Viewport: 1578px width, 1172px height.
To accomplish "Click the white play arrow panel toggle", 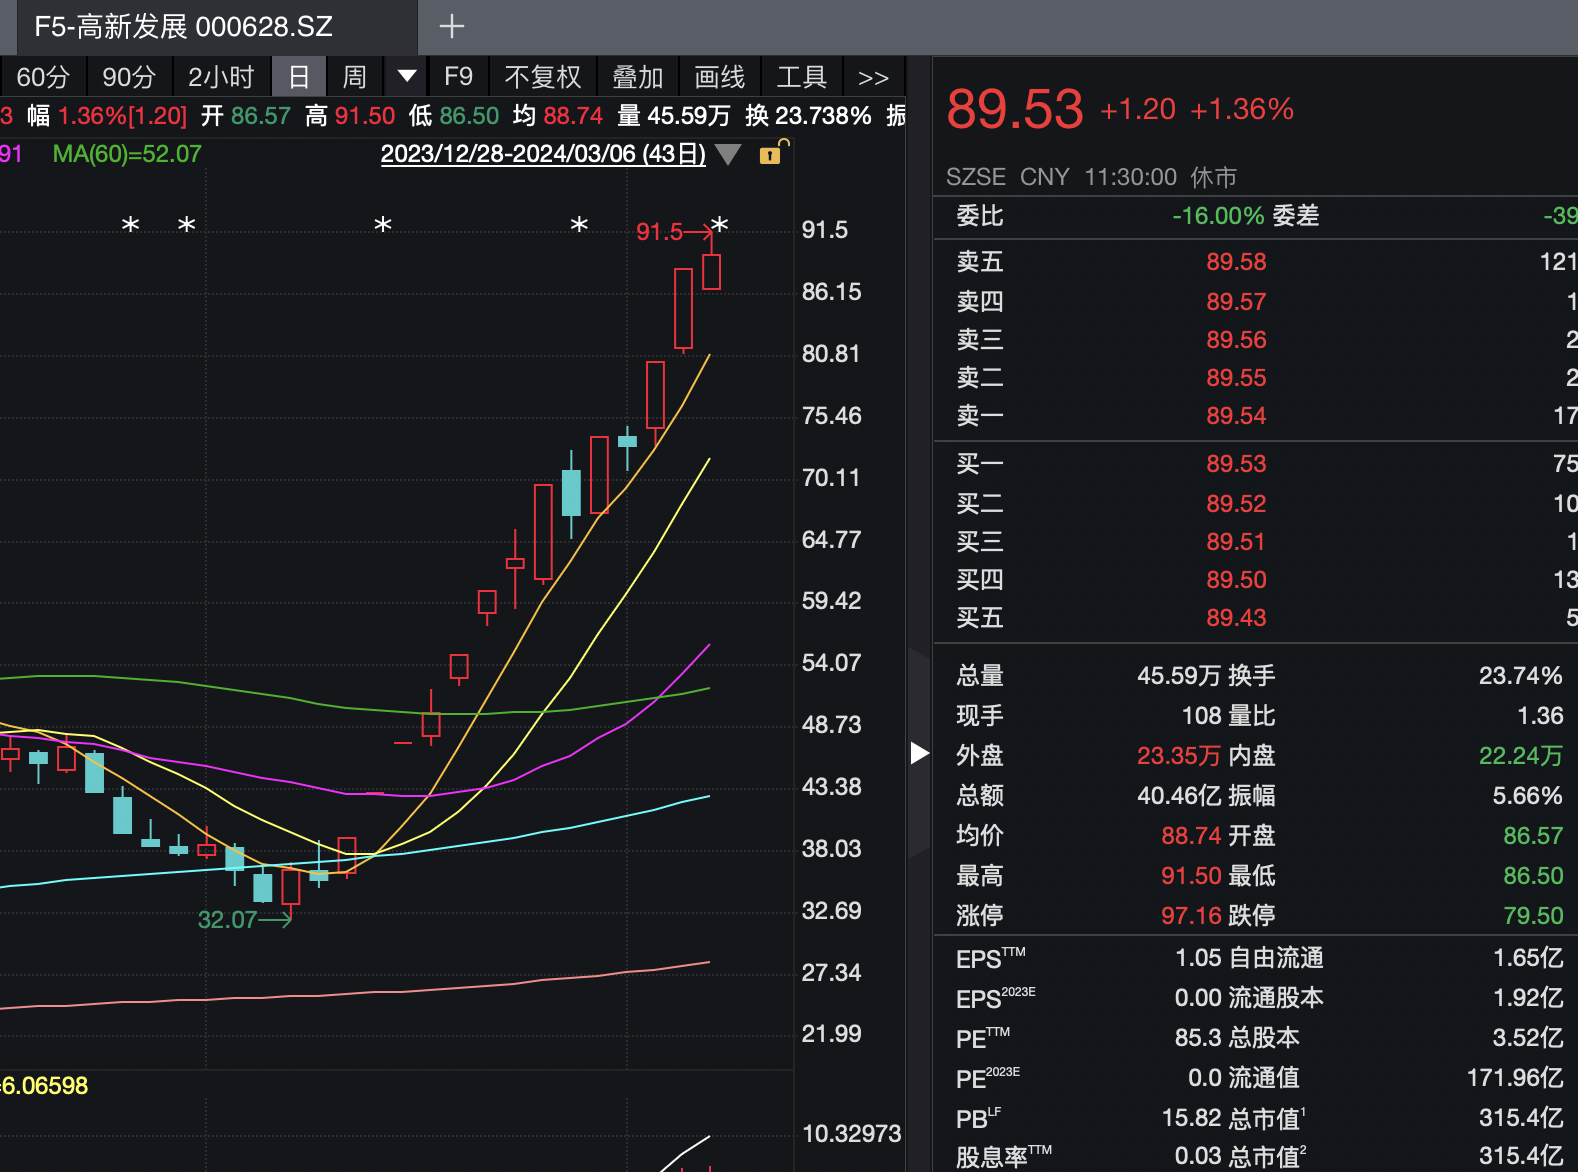I will (x=919, y=753).
